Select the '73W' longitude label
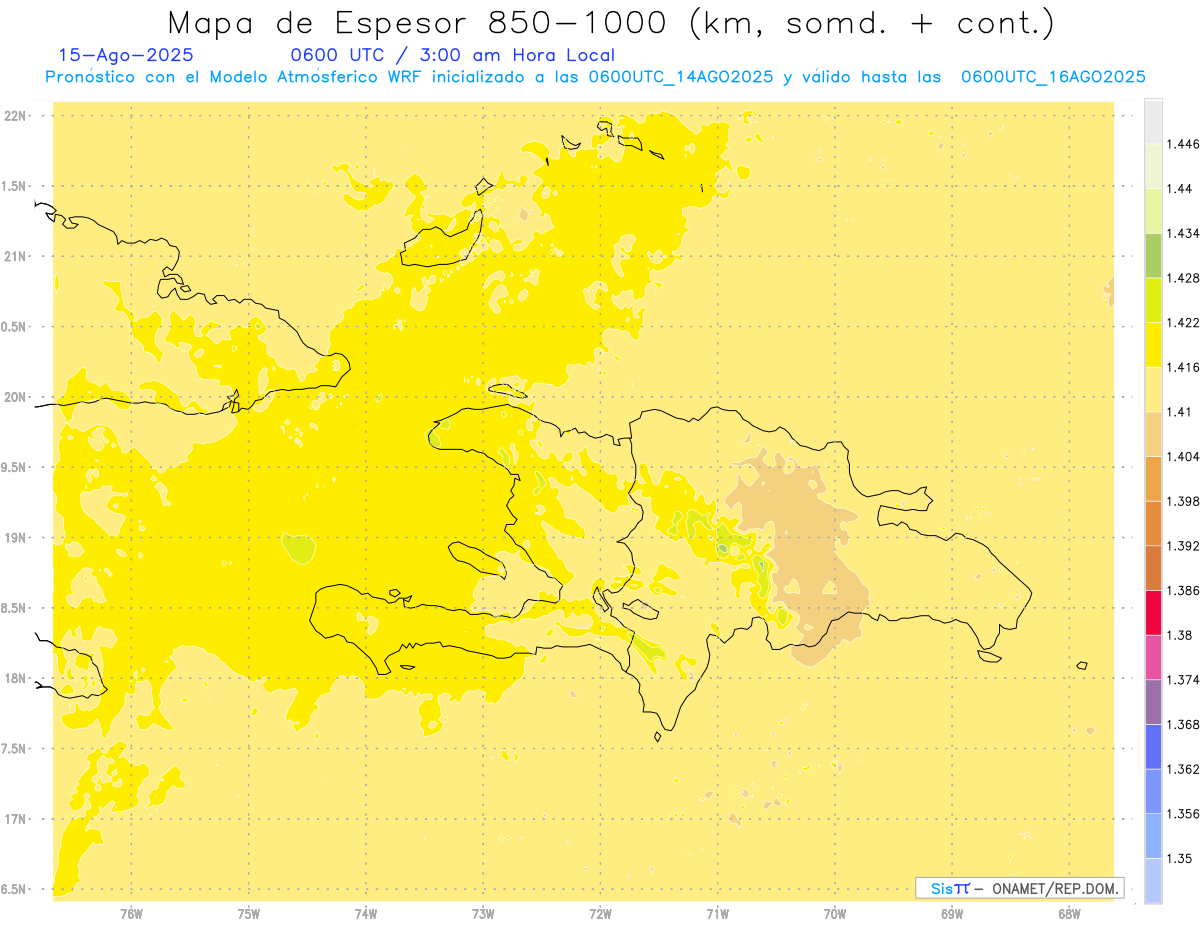This screenshot has height=927, width=1200. (483, 914)
